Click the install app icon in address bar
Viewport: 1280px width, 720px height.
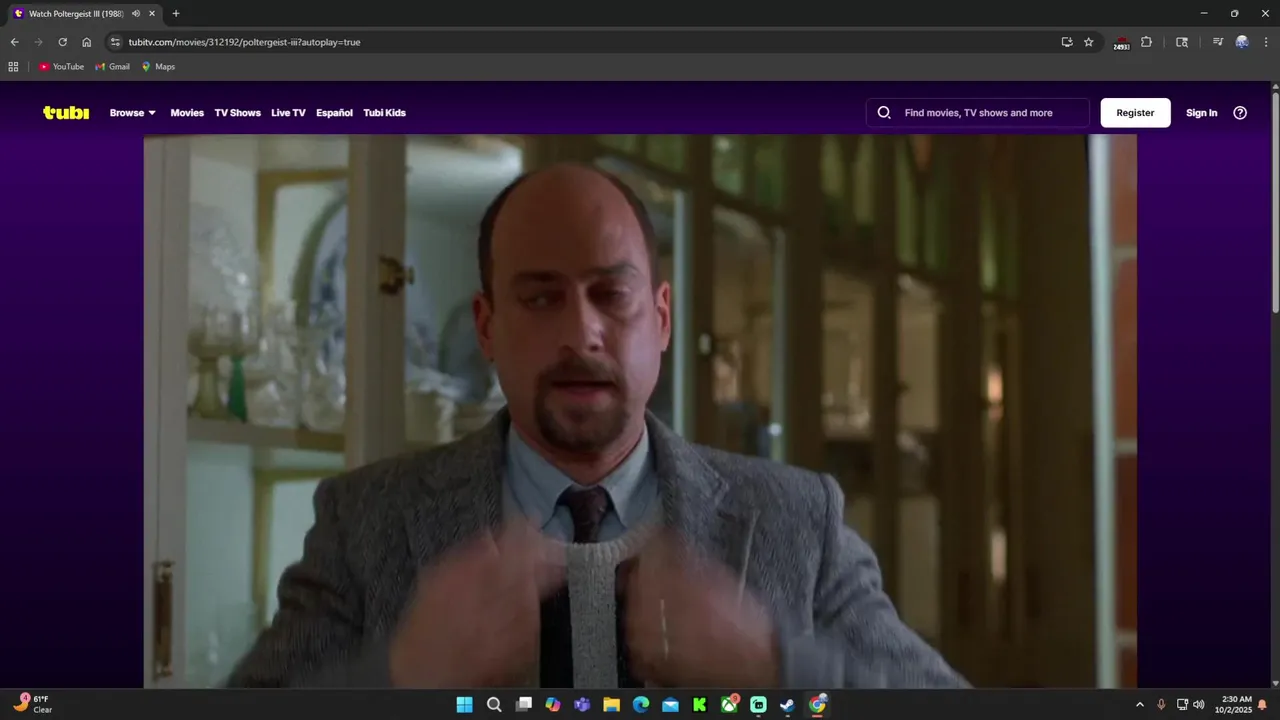[1067, 42]
